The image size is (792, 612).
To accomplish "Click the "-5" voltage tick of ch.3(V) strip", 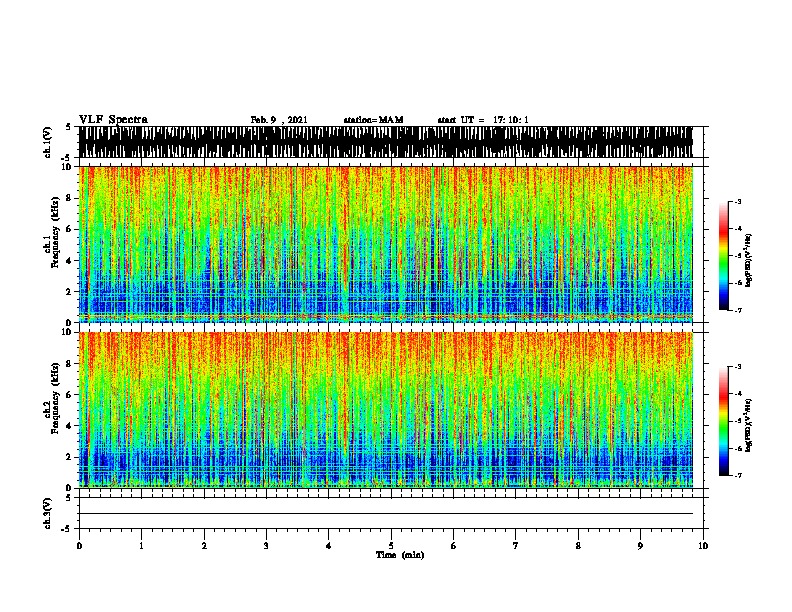I will [66, 529].
